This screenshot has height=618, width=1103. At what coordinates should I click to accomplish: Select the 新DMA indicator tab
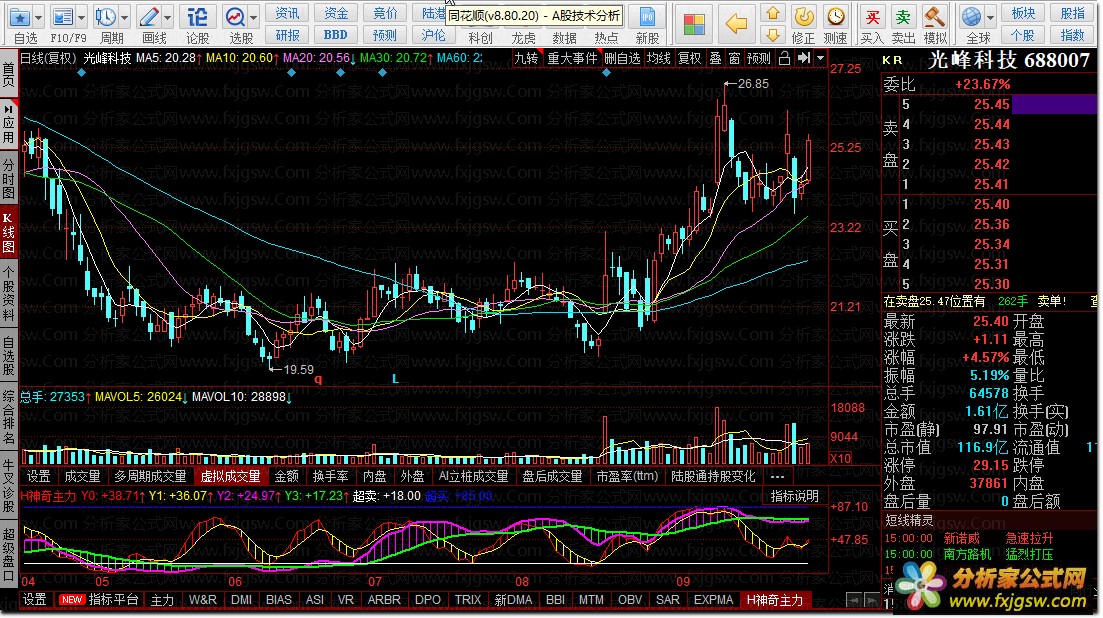(x=514, y=600)
